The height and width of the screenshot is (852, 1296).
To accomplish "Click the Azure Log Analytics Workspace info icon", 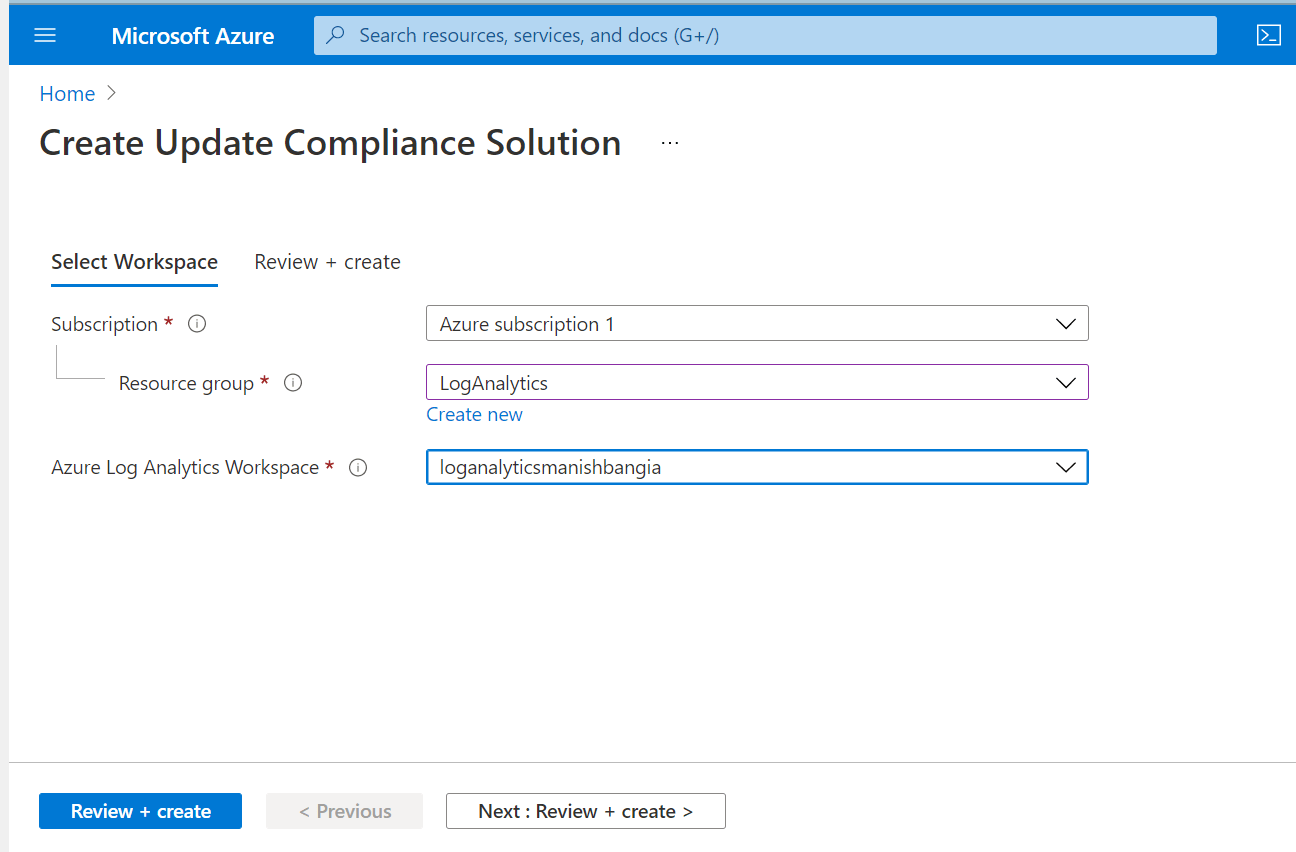I will click(x=358, y=467).
